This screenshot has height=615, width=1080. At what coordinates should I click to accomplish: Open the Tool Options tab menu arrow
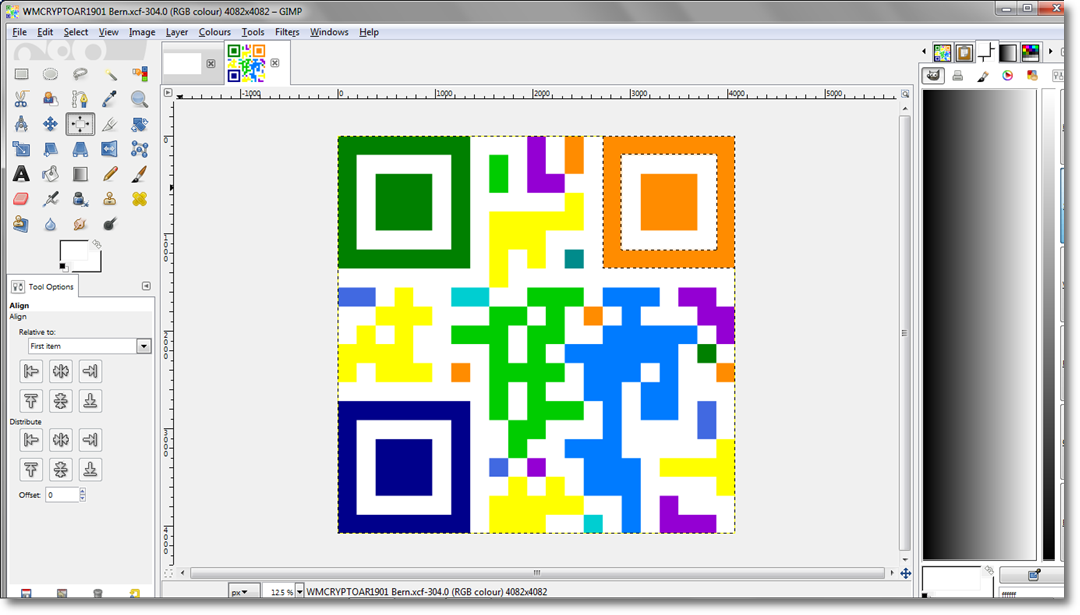pos(146,286)
